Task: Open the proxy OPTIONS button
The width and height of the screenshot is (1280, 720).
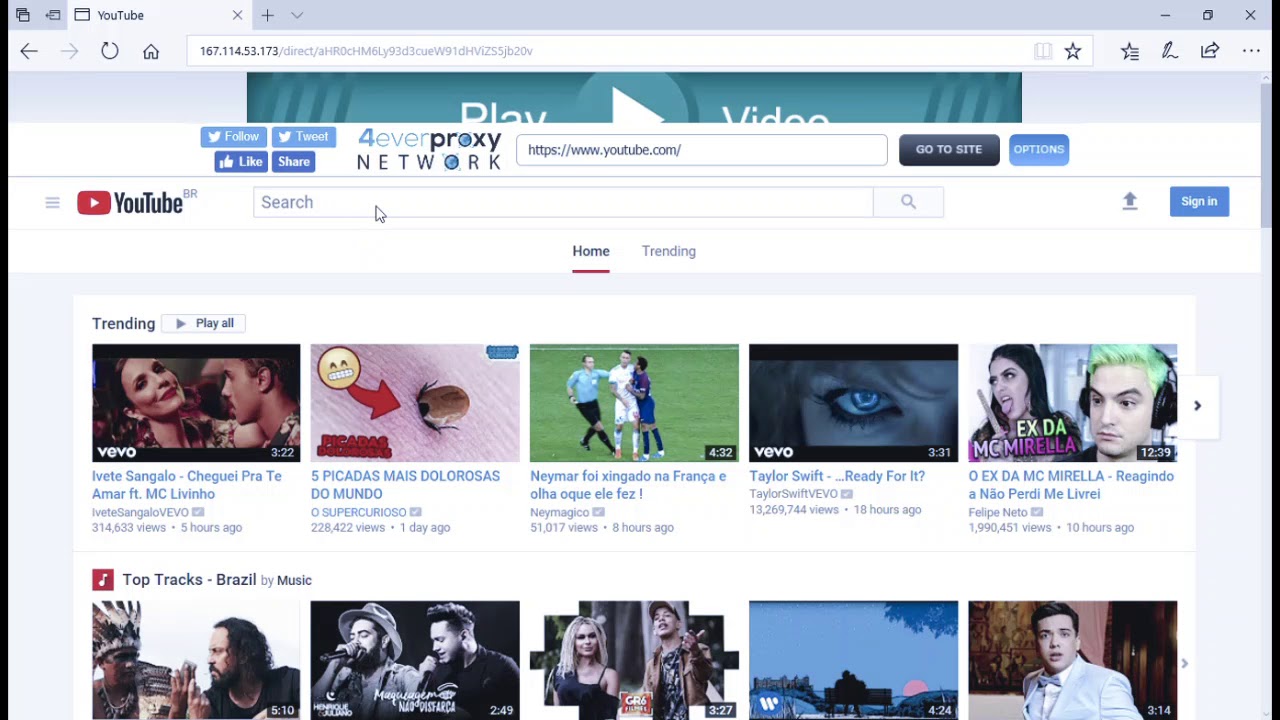Action: (1039, 150)
